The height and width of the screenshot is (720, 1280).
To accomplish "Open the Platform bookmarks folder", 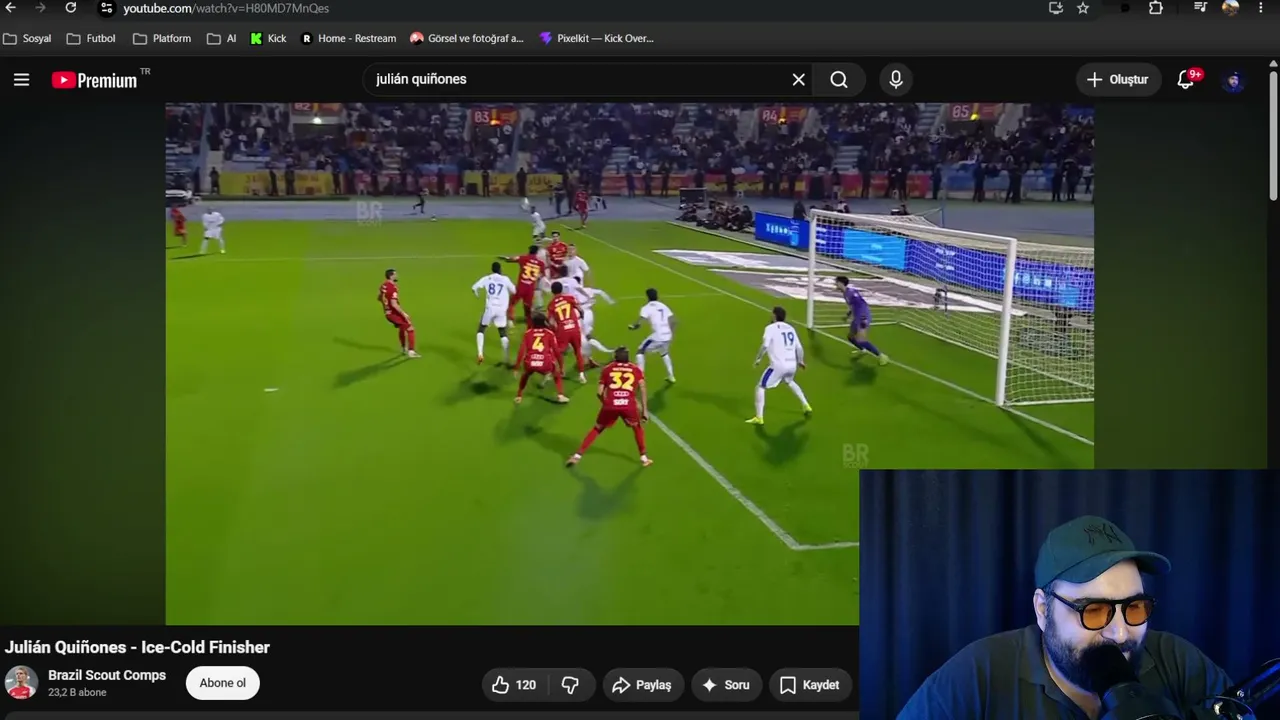I will [162, 39].
